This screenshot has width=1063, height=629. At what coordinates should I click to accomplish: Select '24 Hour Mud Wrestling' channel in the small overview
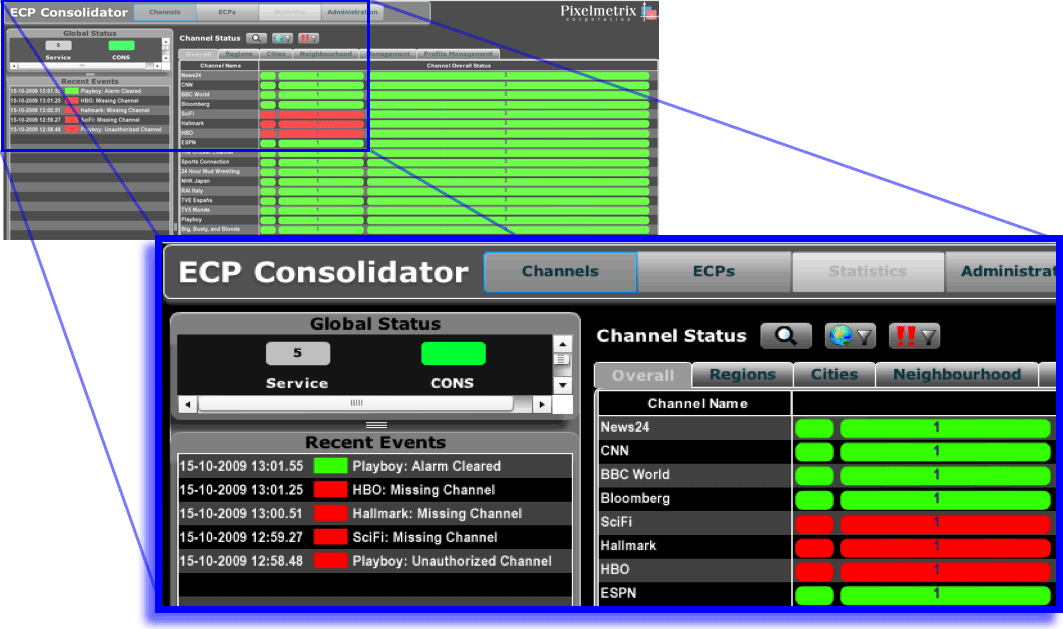(210, 171)
